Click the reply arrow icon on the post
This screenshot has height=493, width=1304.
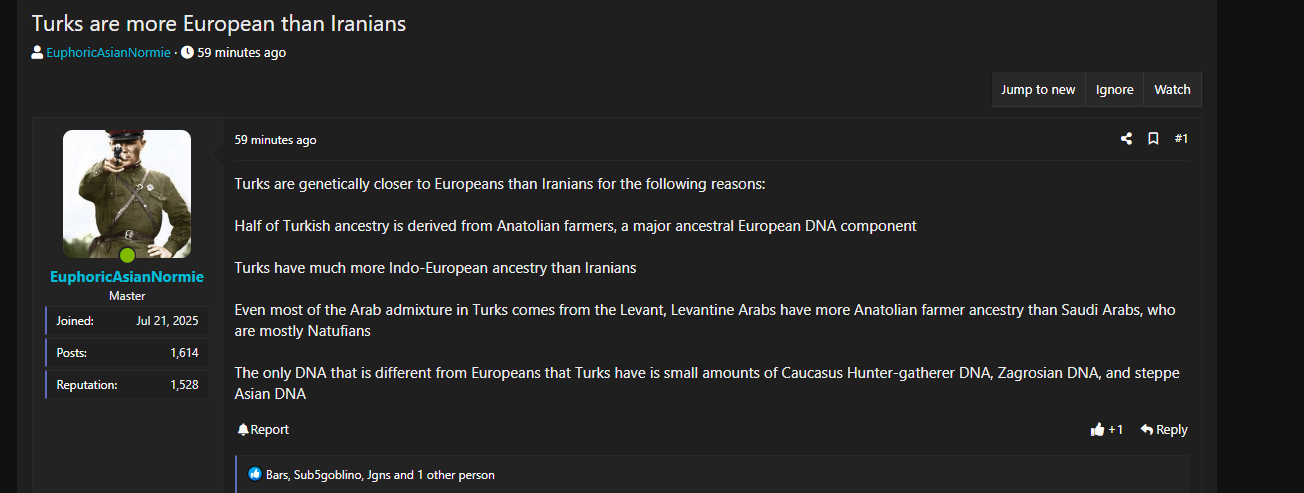[1147, 430]
